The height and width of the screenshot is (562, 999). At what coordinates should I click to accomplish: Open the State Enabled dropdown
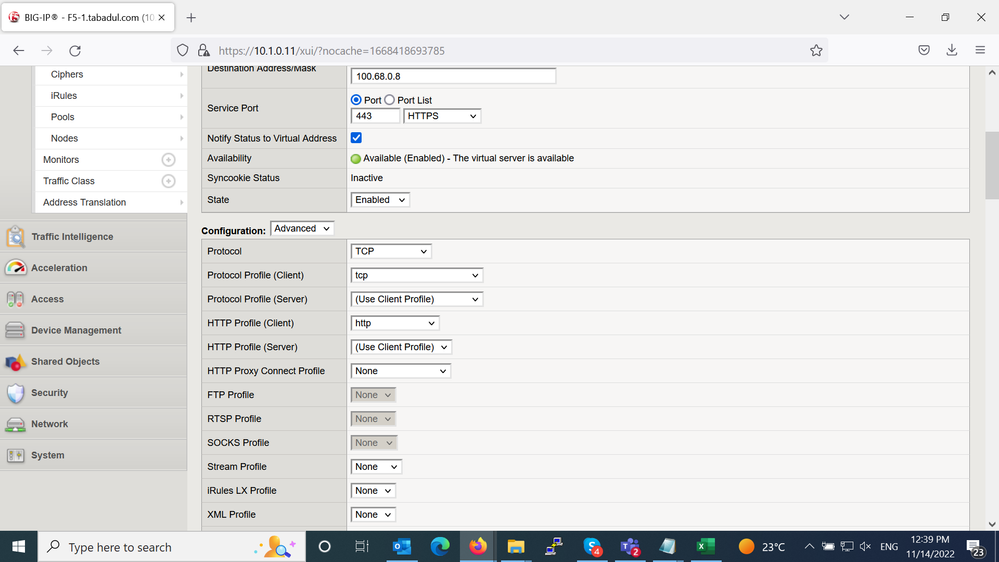coord(380,200)
